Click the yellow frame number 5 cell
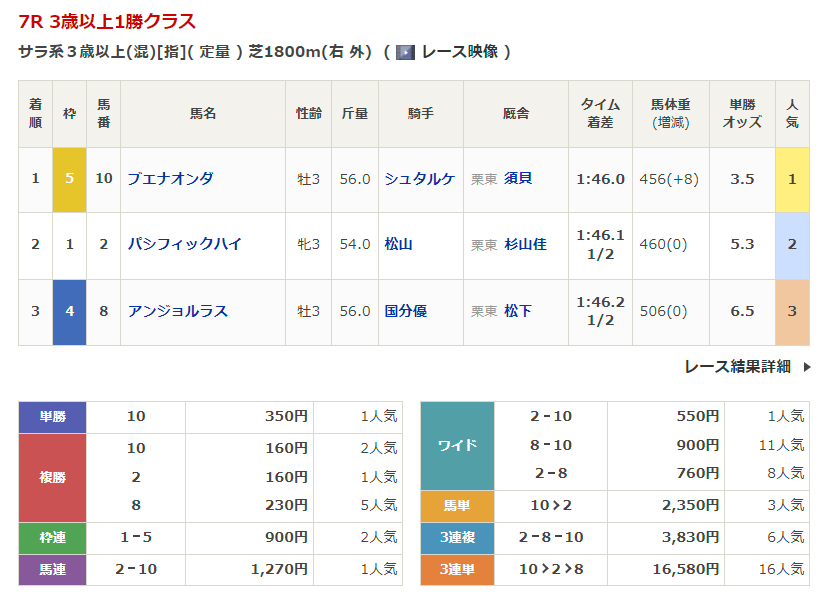Image resolution: width=824 pixels, height=595 pixels. (x=69, y=179)
